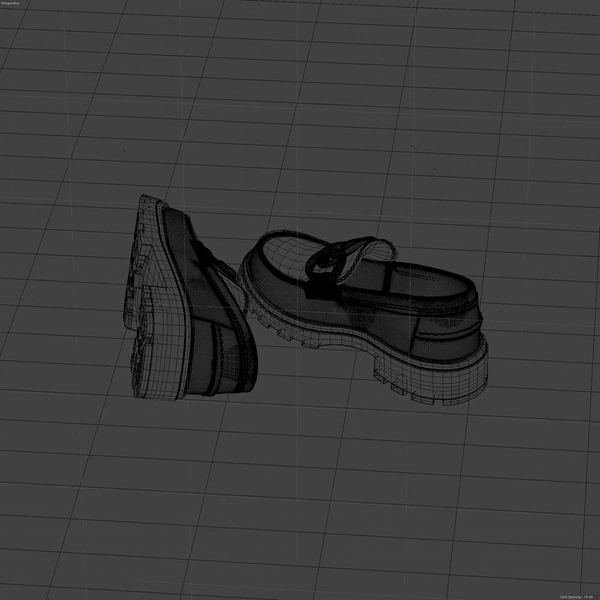Screen dimensions: 600x600
Task: Select the flat-lying wireframe shoe model
Action: (364, 318)
